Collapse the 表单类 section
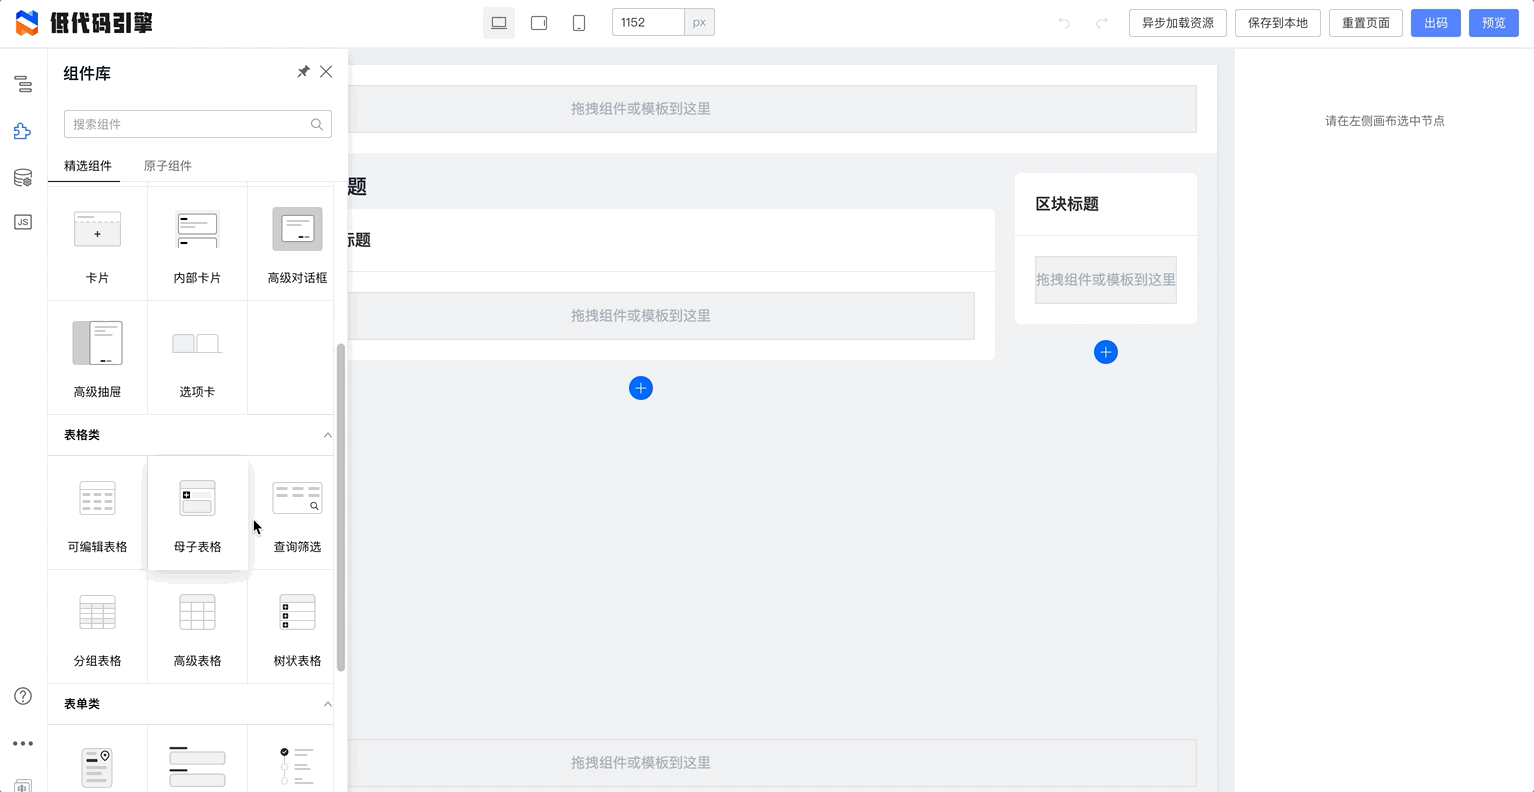Viewport: 1534px width, 792px height. [x=327, y=704]
